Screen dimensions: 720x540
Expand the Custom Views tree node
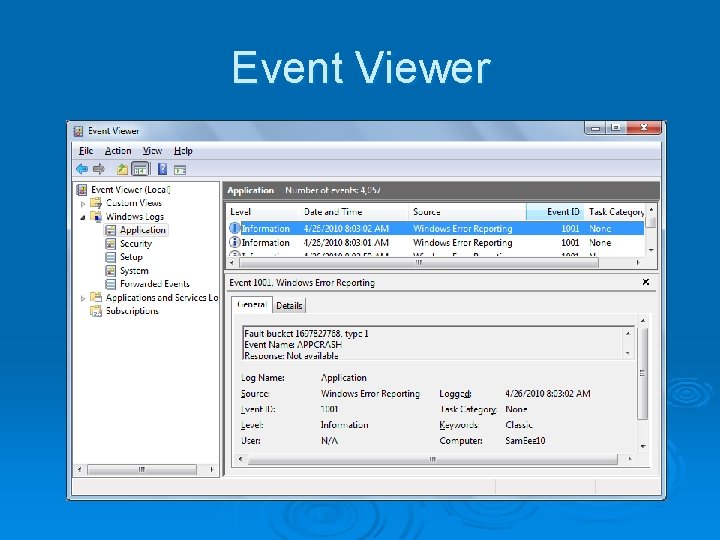pos(83,203)
